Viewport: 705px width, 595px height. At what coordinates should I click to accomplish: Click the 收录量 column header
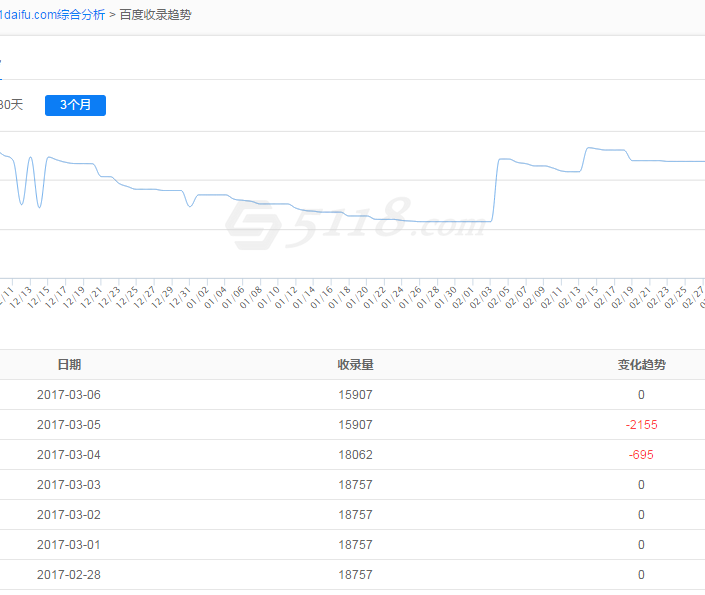coord(355,365)
